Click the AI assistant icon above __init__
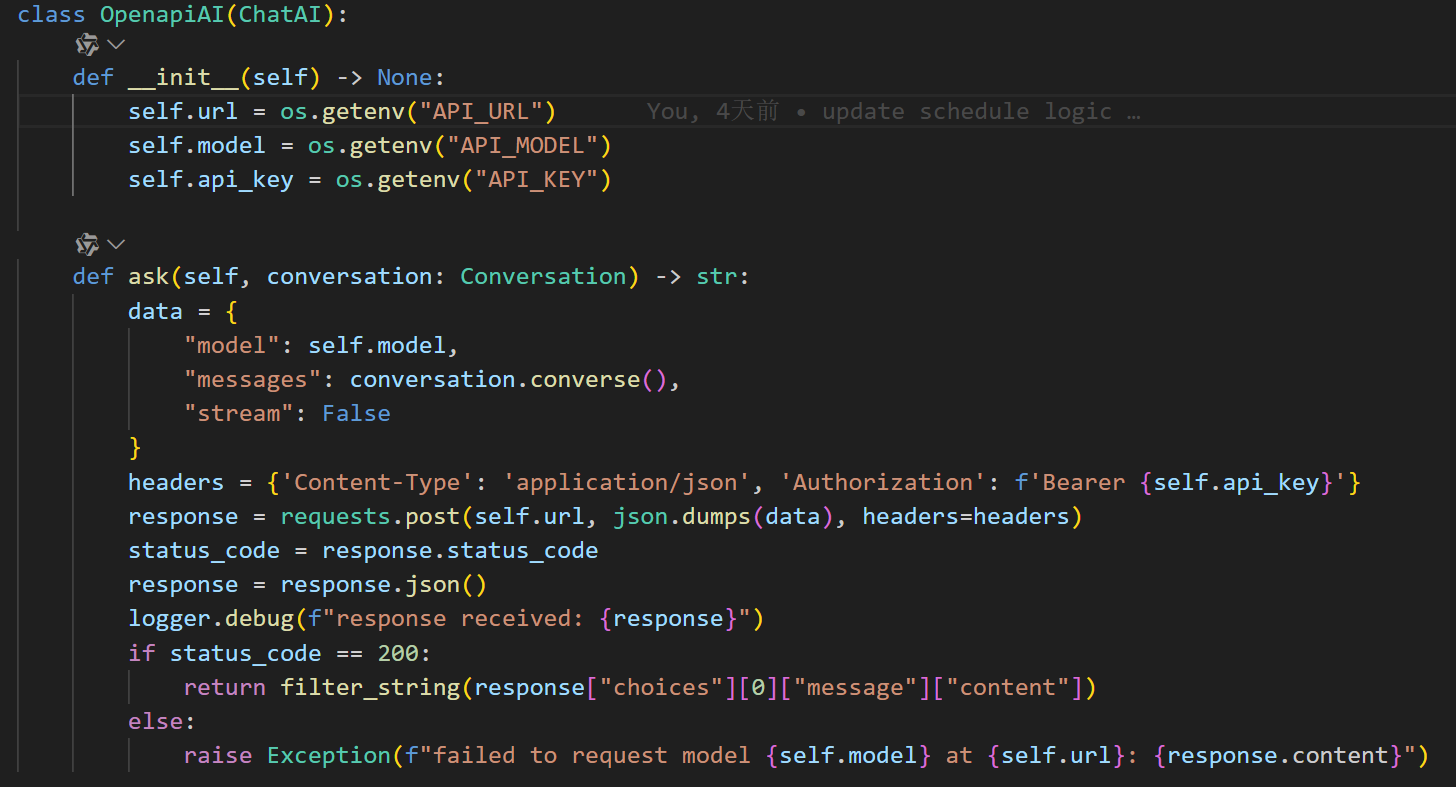The width and height of the screenshot is (1456, 787). coord(88,44)
